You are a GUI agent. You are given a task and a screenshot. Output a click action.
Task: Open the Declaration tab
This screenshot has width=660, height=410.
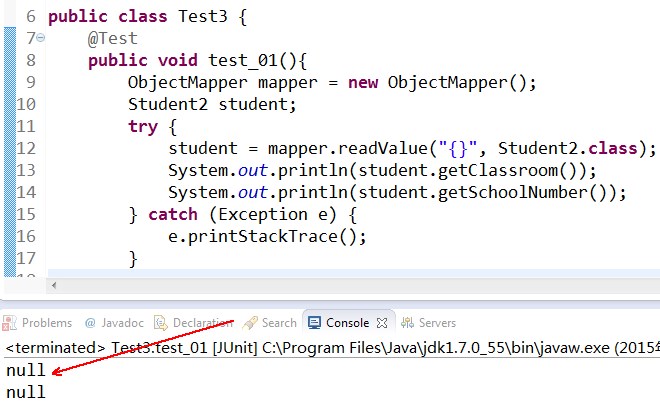coord(194,323)
